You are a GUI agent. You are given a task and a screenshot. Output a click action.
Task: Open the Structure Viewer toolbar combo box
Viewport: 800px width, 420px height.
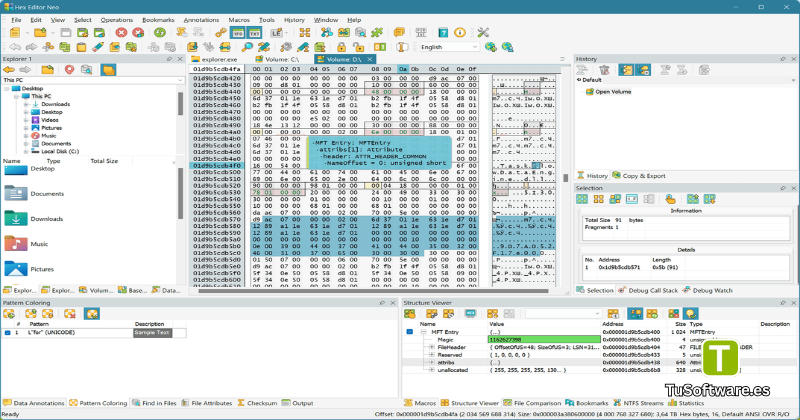(x=563, y=313)
